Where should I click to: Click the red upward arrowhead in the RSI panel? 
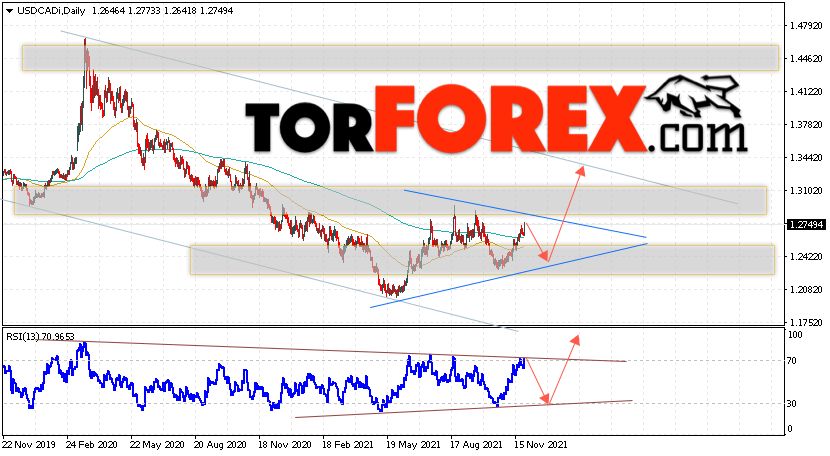575,339
